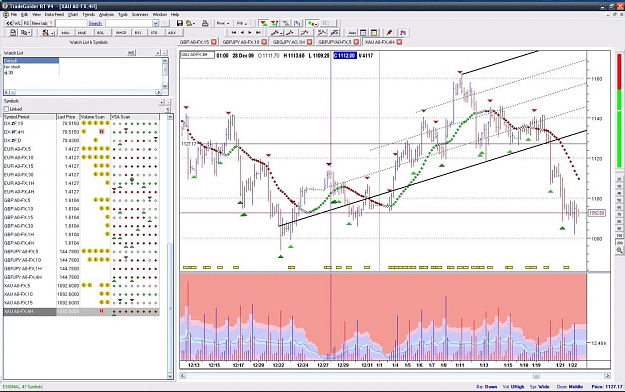
Task: Open the File menu
Action: click(14, 14)
